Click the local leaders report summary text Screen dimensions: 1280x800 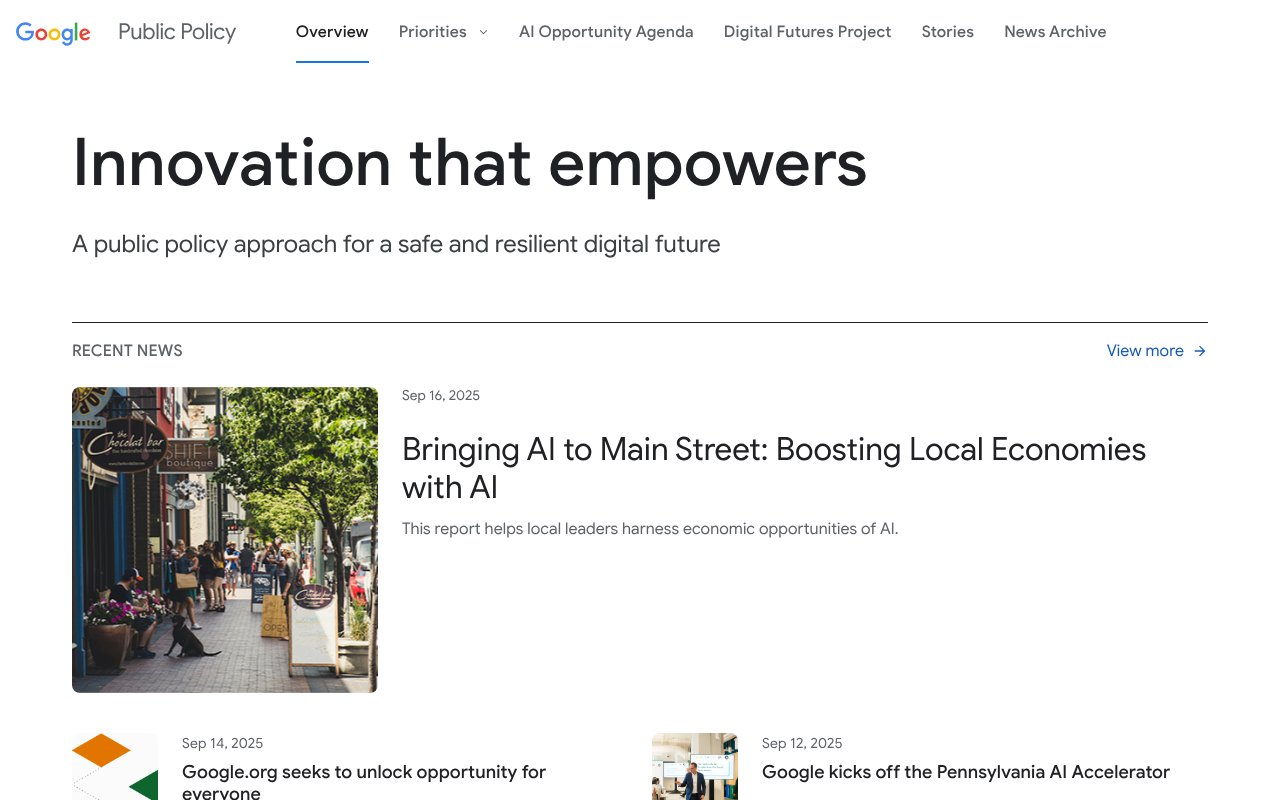[x=650, y=528]
